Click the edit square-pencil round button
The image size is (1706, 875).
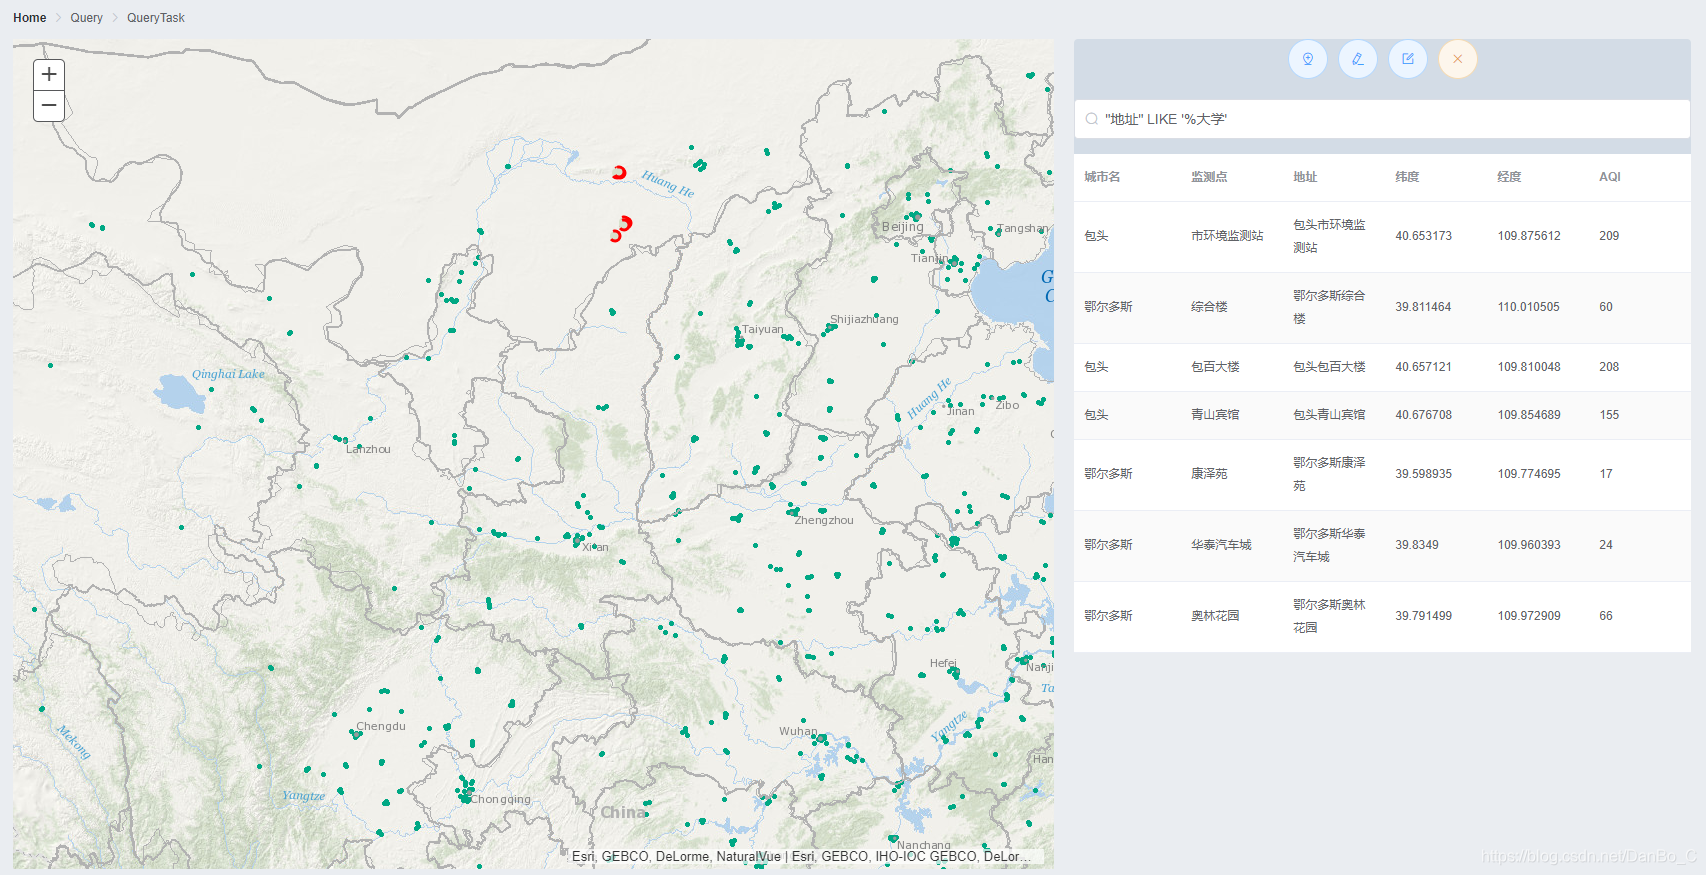1408,59
